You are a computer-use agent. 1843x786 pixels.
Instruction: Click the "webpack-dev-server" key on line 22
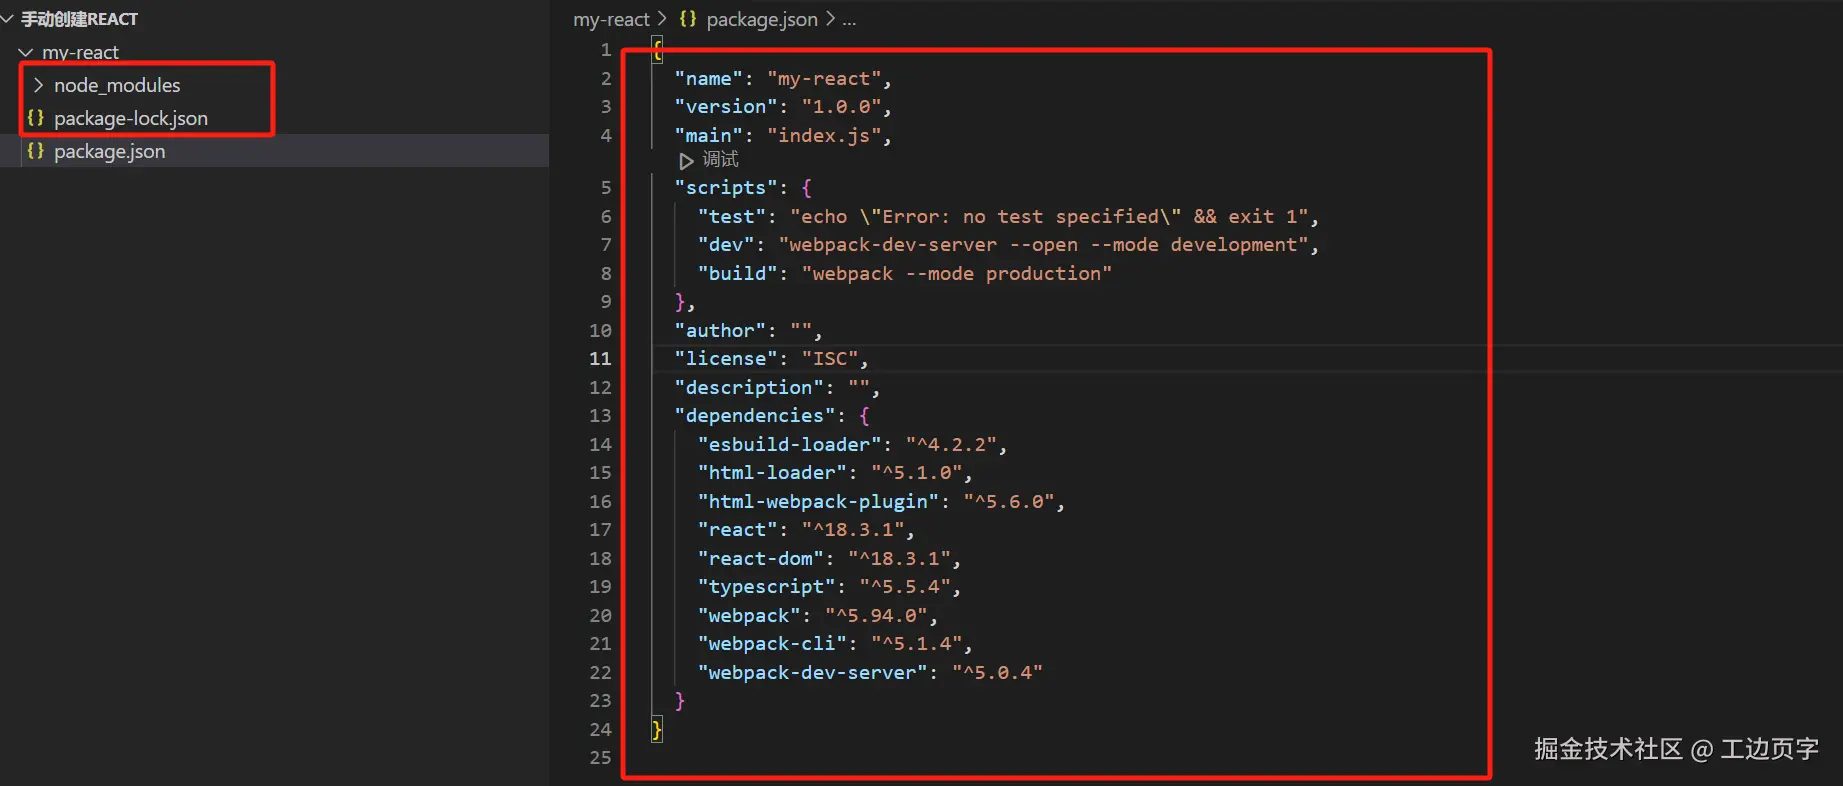point(813,673)
